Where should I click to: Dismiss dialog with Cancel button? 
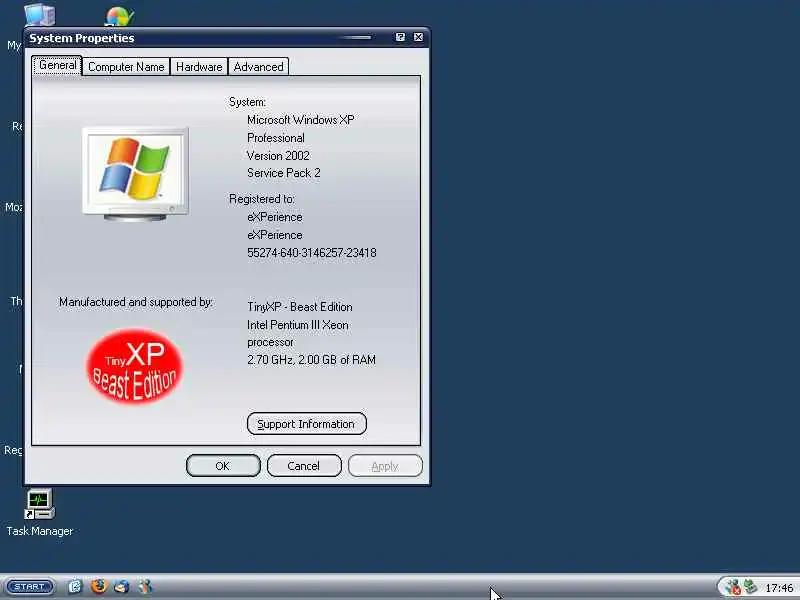pyautogui.click(x=304, y=466)
